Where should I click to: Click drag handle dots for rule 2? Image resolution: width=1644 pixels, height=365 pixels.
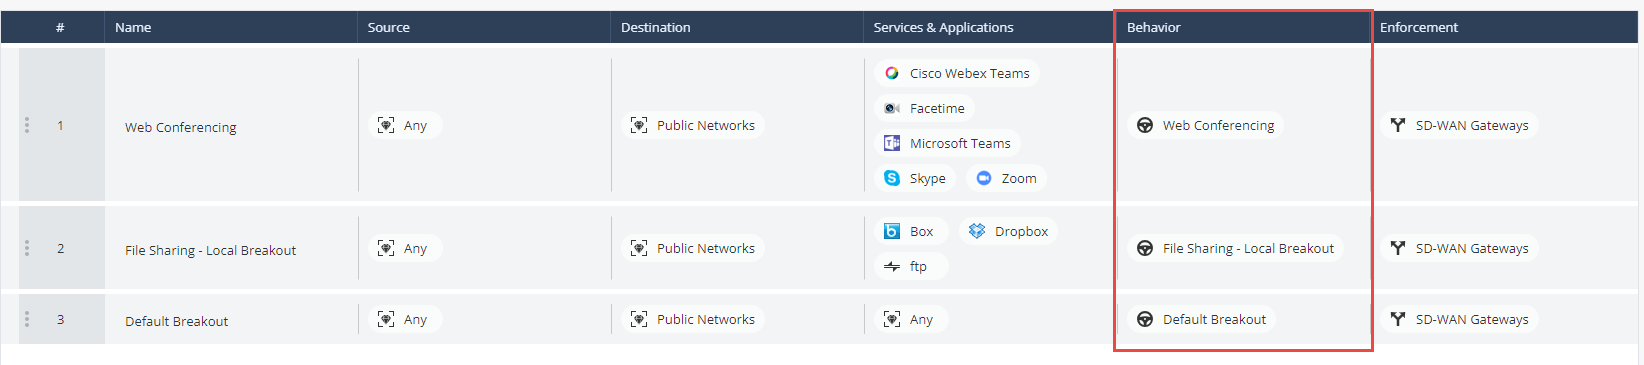click(27, 248)
